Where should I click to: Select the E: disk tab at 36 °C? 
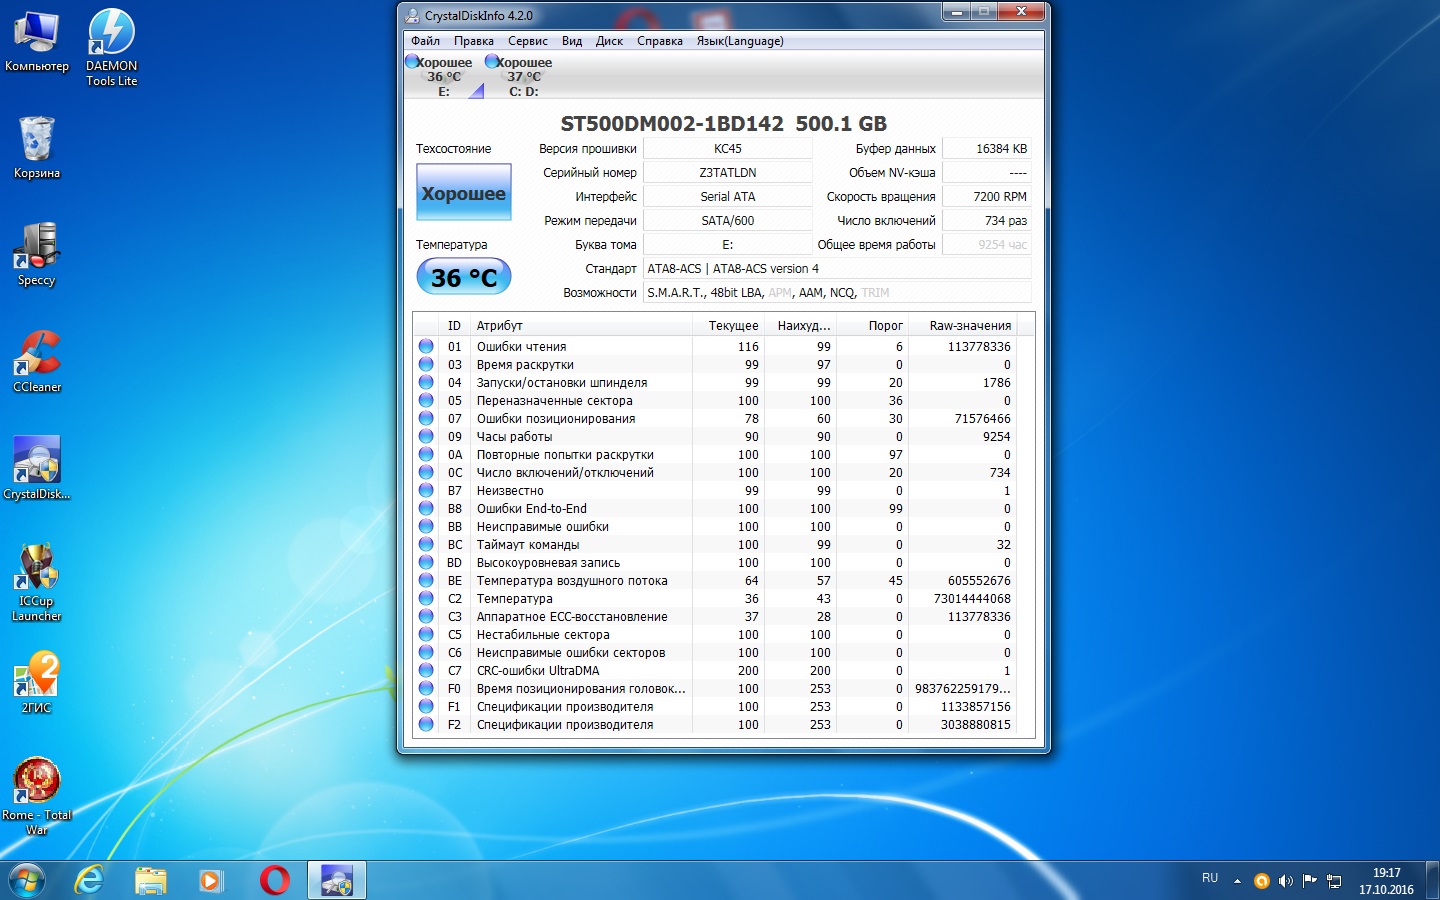(443, 77)
